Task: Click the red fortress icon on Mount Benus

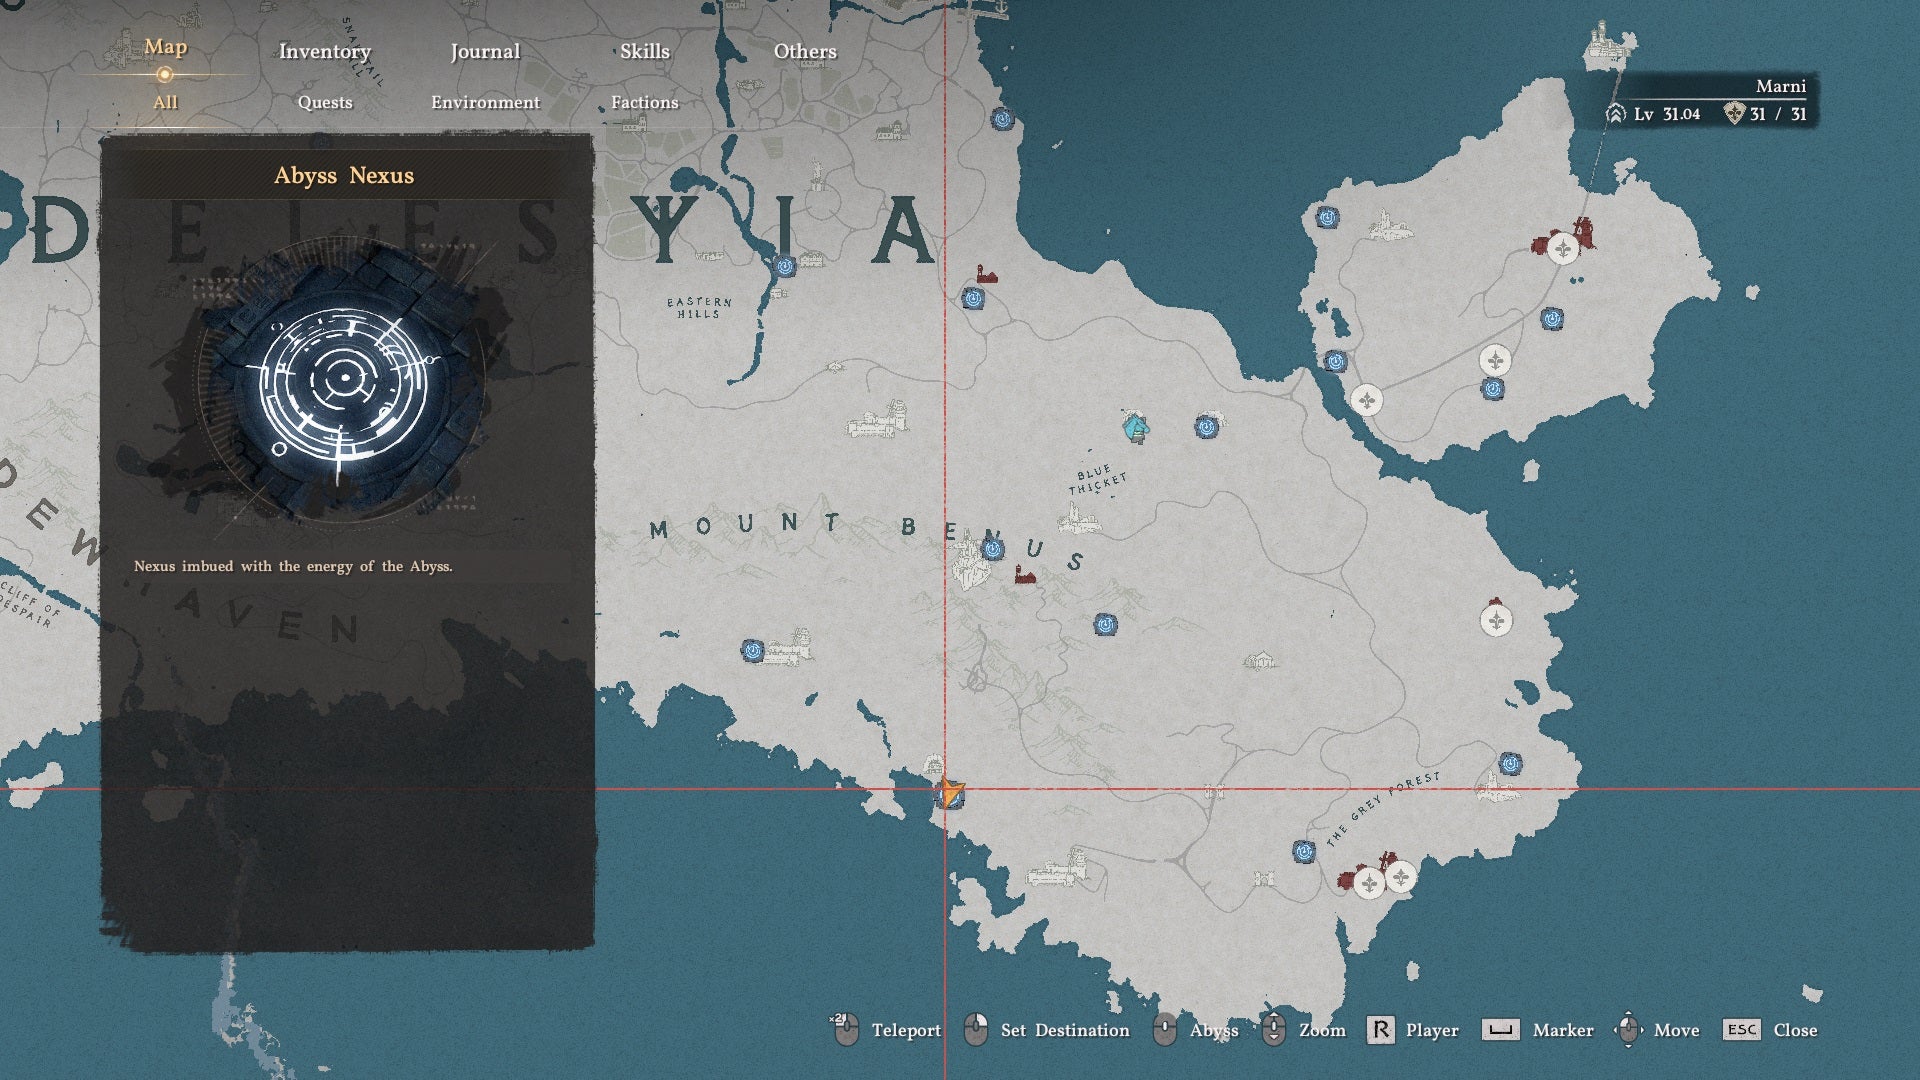Action: click(x=1023, y=575)
